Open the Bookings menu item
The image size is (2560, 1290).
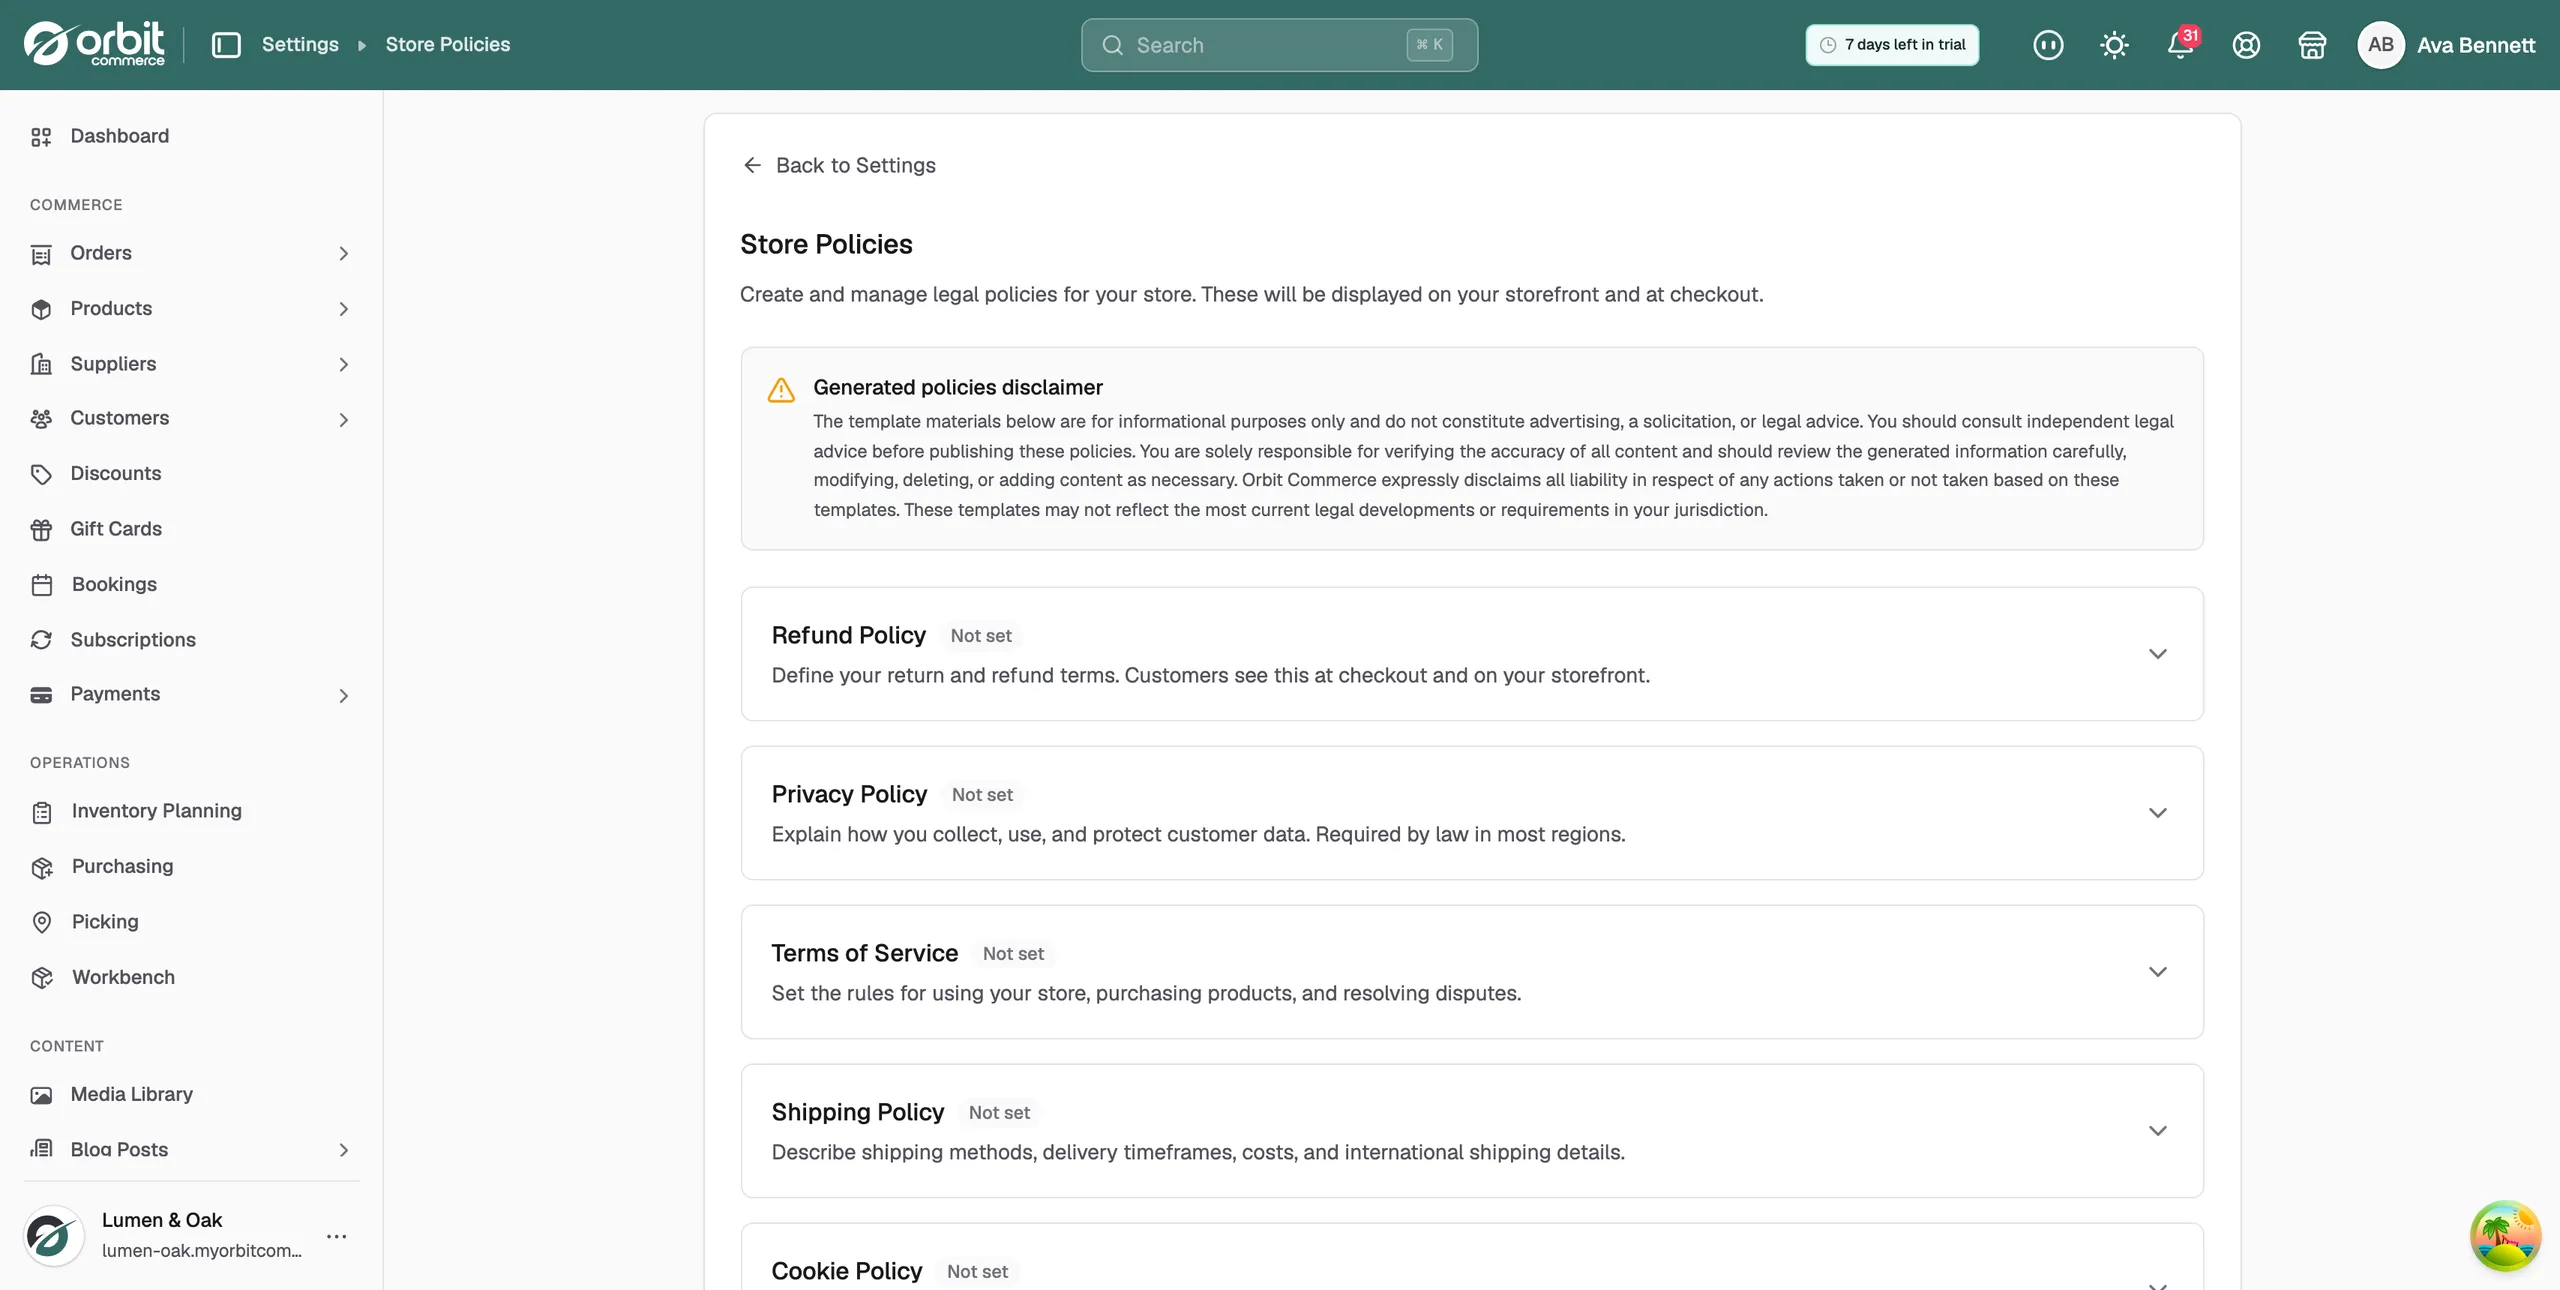click(190, 584)
